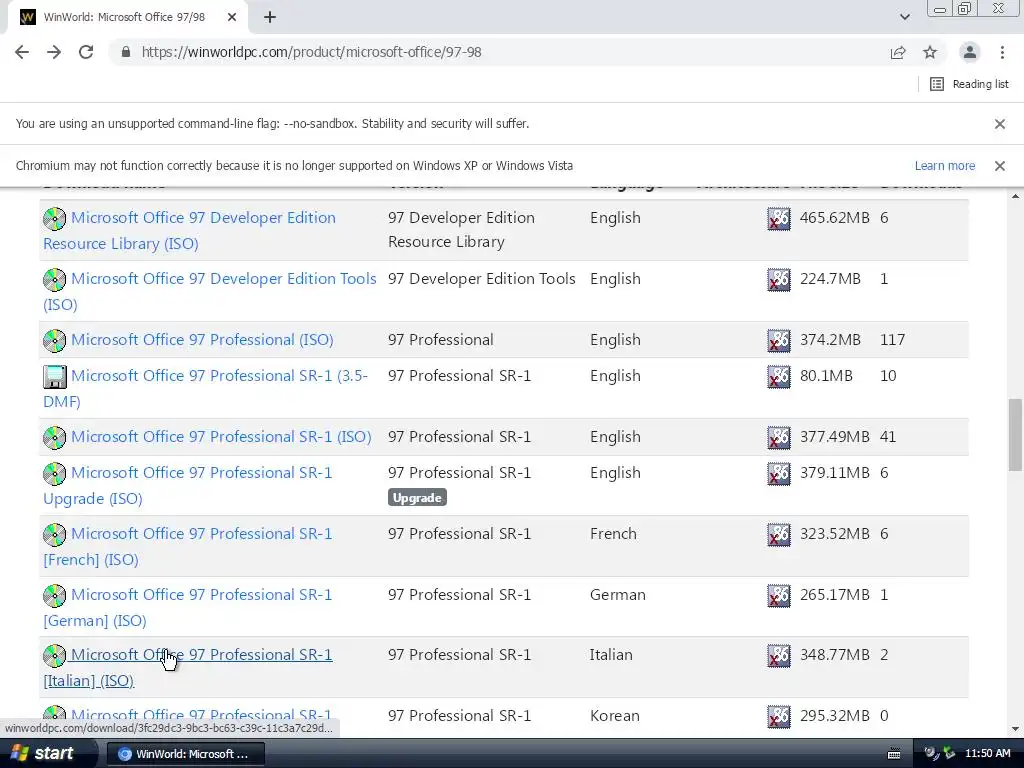Go back to the previous page

[x=22, y=52]
